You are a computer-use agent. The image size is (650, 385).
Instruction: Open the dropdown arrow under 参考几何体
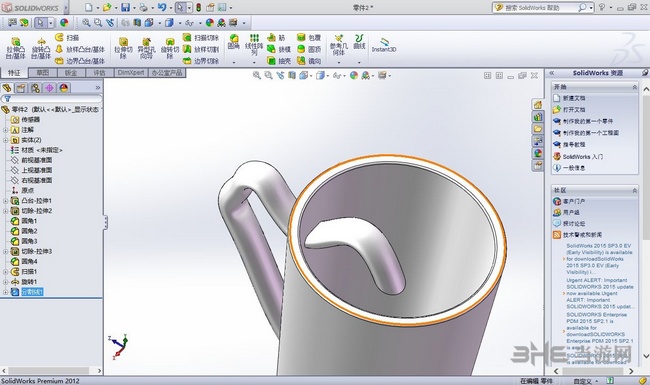pyautogui.click(x=339, y=63)
